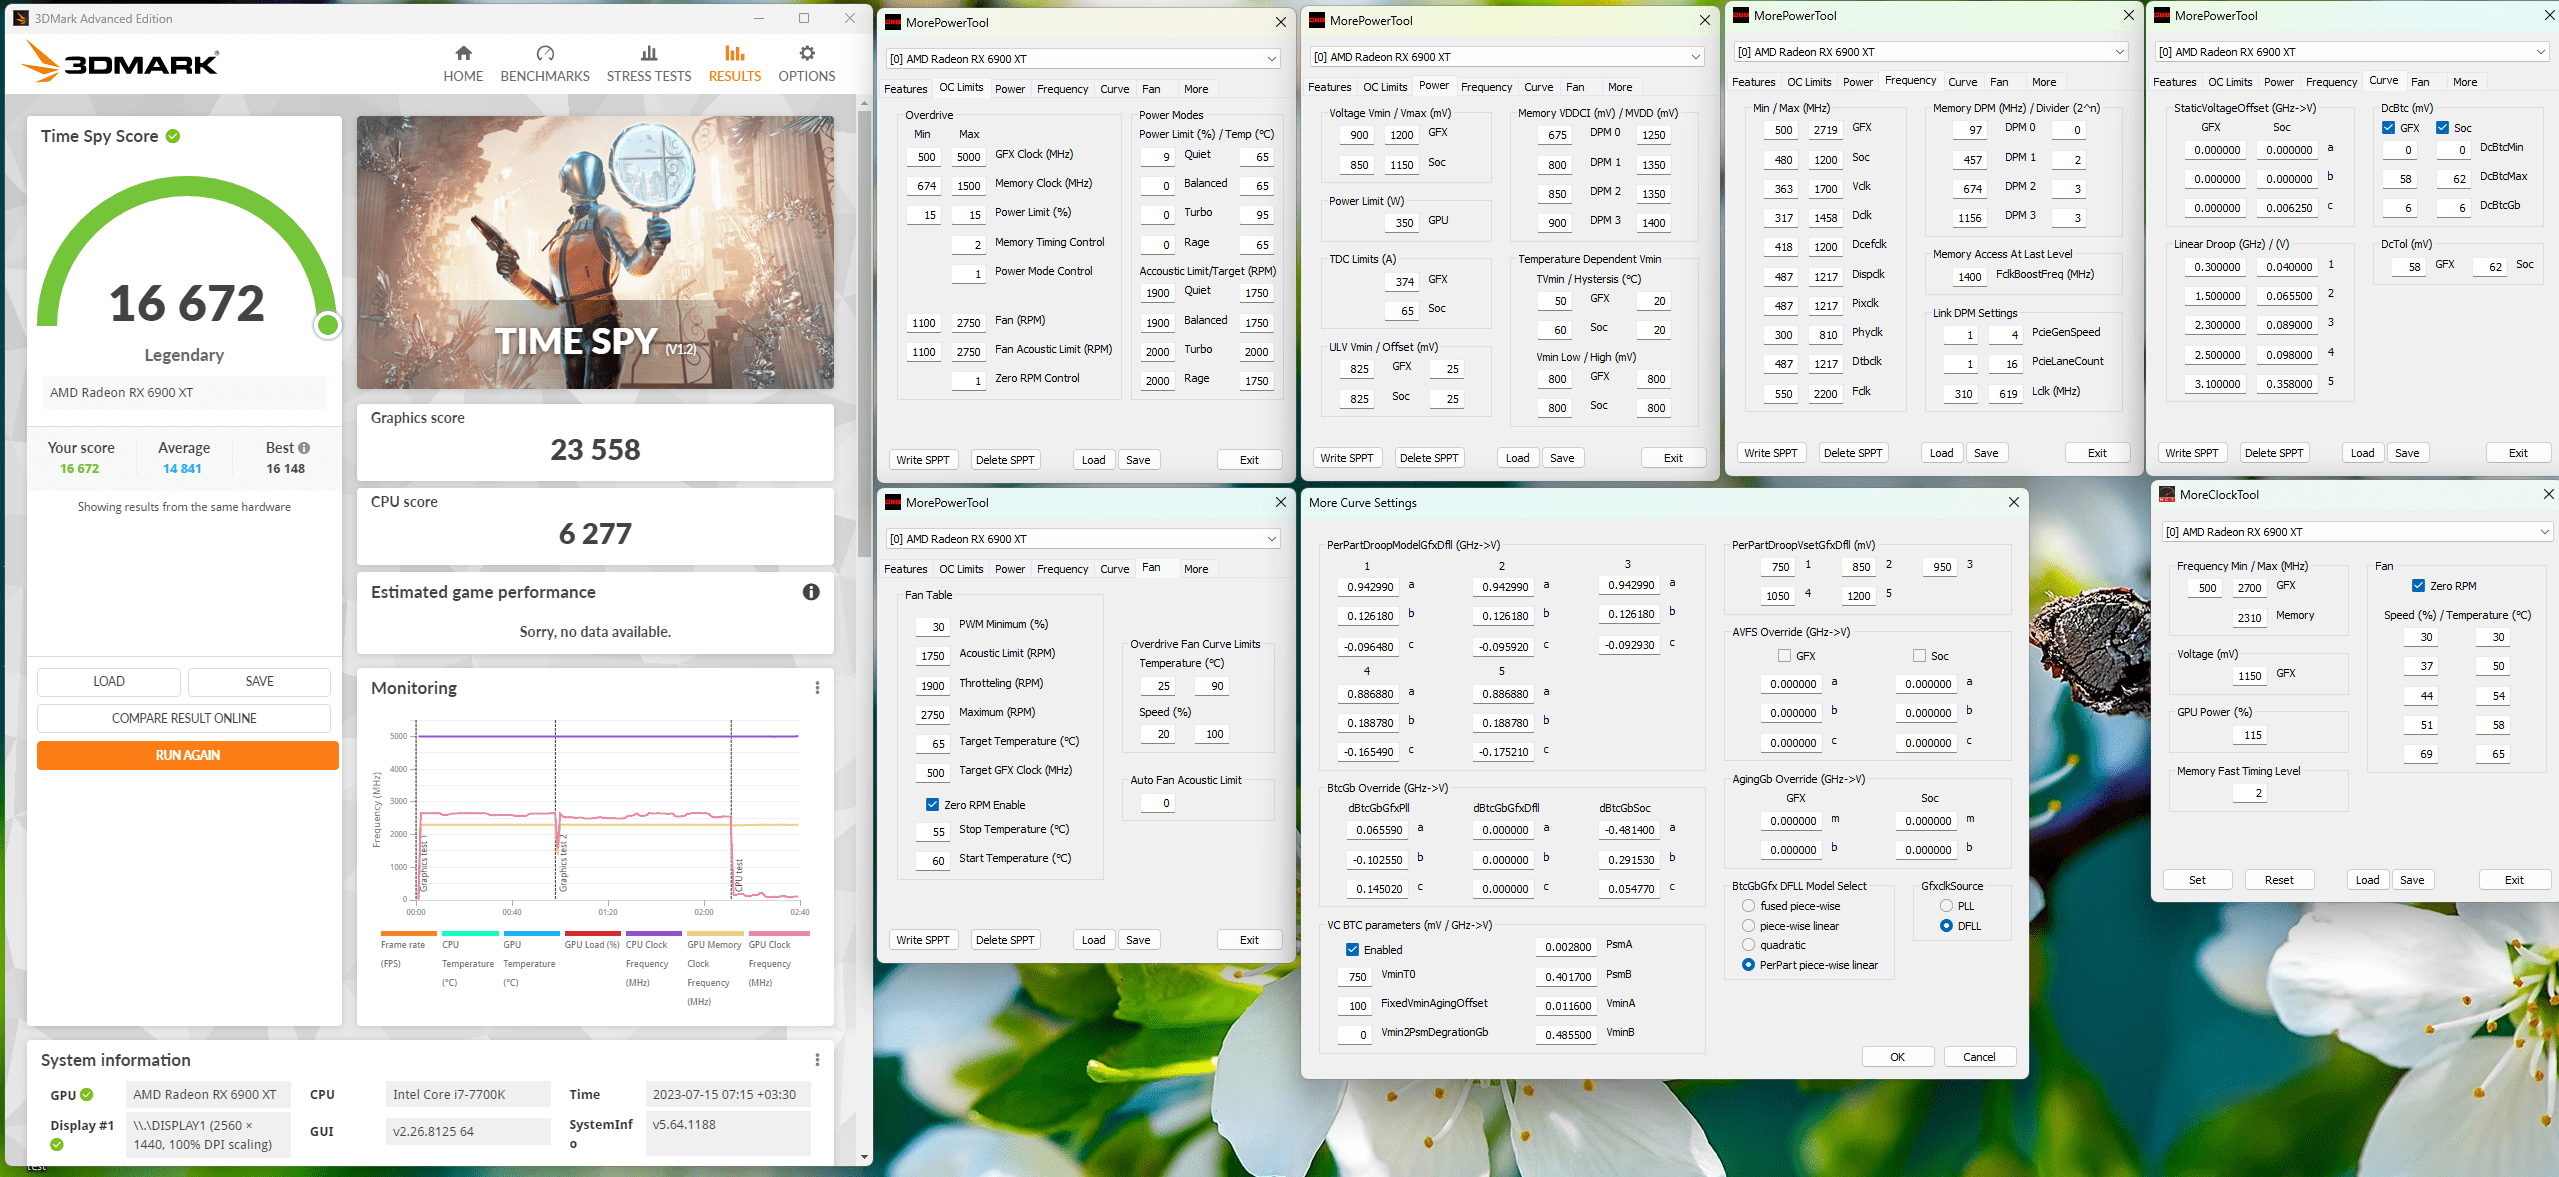Close the More Curve Settings dialog
This screenshot has height=1177, width=2559.
(x=2013, y=502)
